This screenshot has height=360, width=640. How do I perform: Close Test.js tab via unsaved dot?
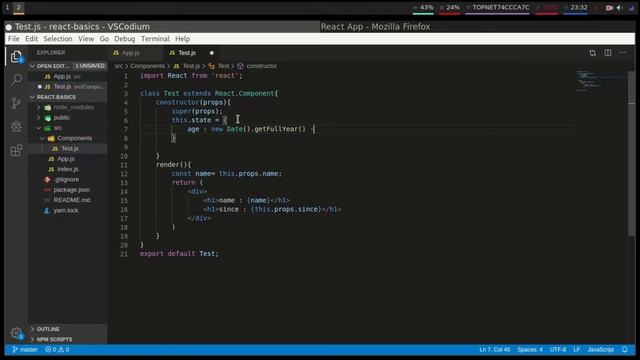[211, 53]
